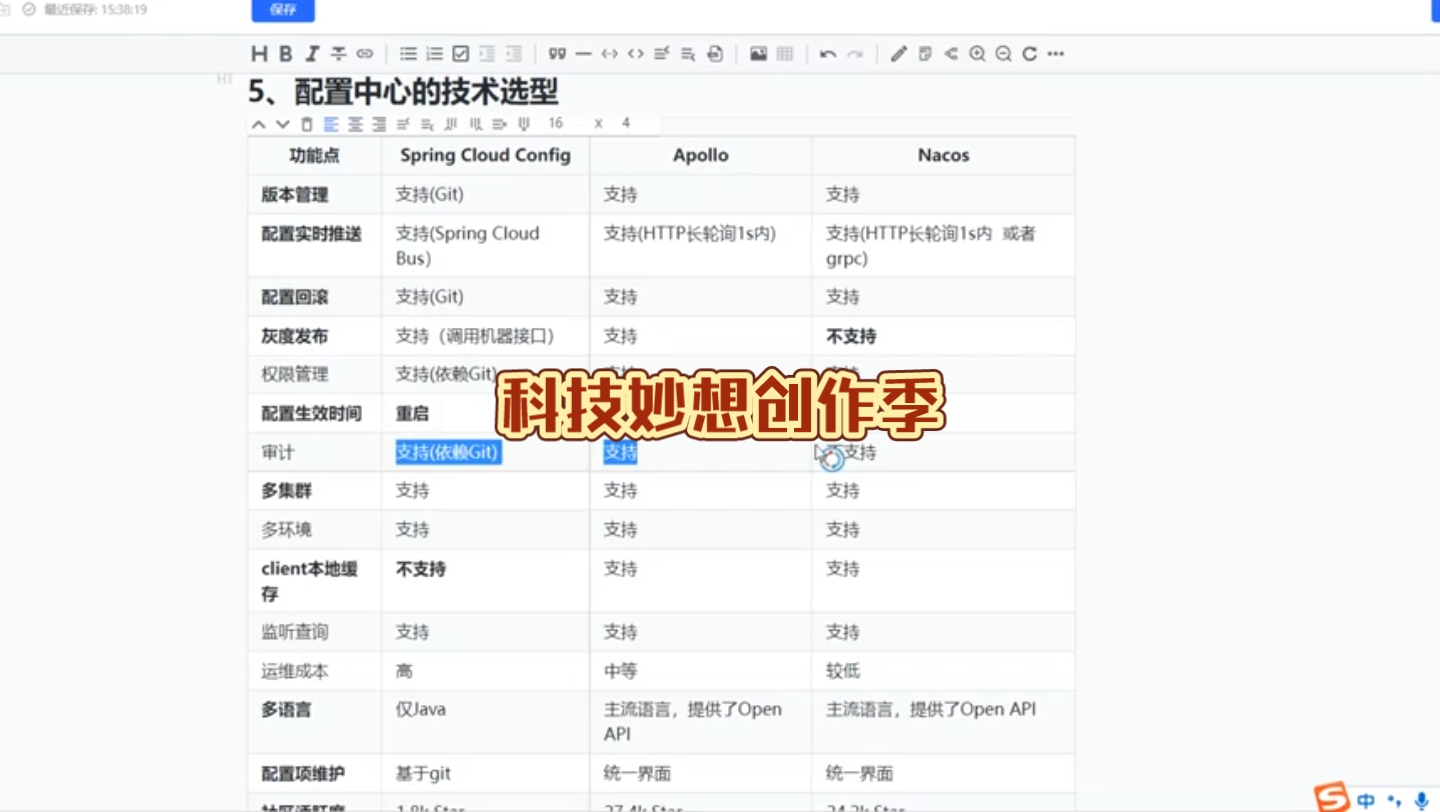The image size is (1440, 812).
Task: Click the 仅Java cell
Action: (421, 709)
